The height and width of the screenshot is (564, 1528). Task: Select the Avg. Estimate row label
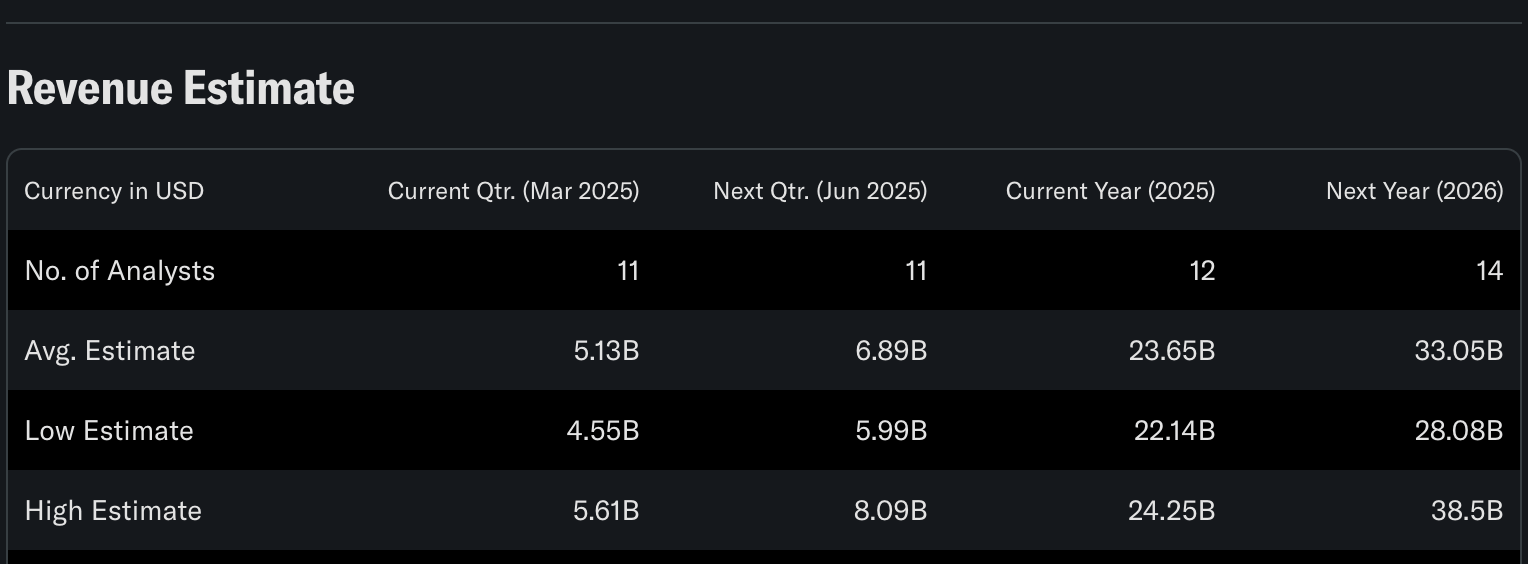coord(110,351)
